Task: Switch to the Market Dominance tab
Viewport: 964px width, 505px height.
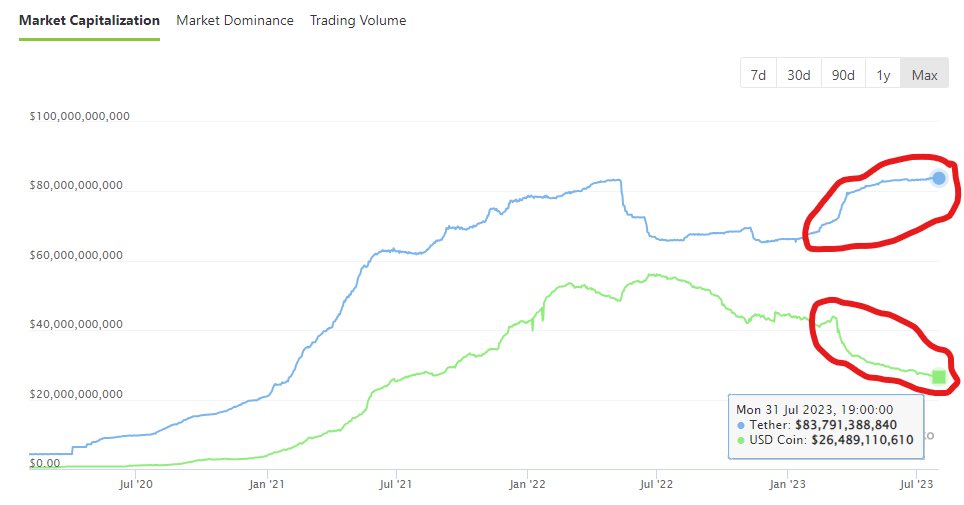Action: tap(235, 20)
